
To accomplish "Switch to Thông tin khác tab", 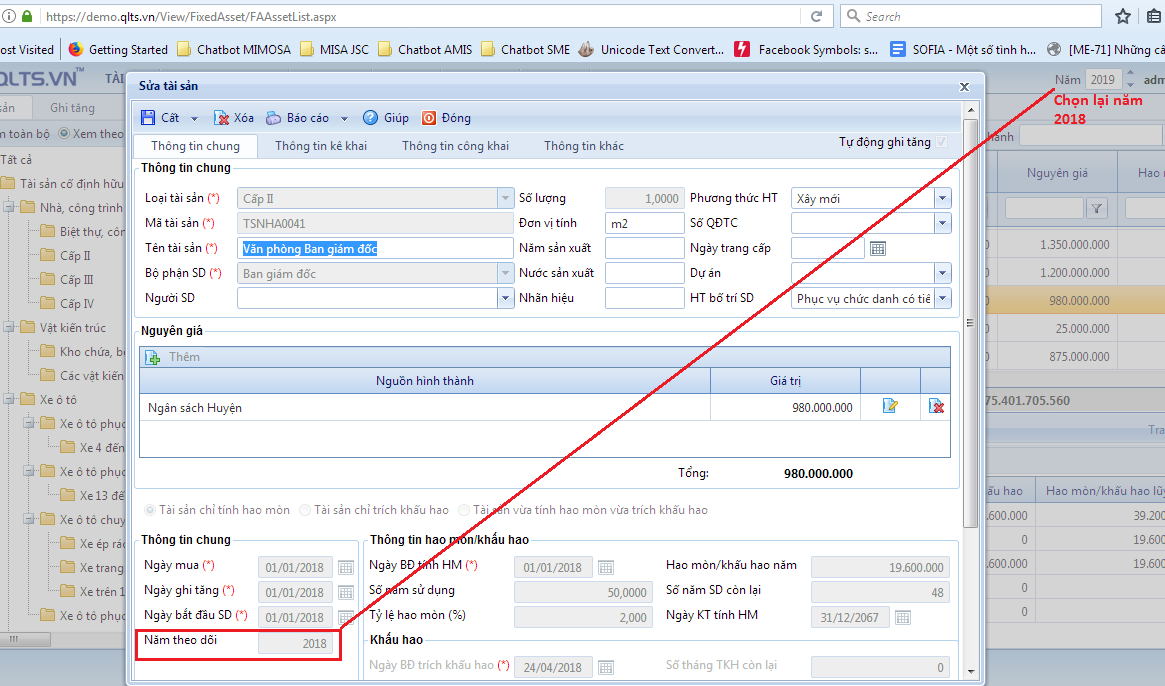I will point(584,146).
